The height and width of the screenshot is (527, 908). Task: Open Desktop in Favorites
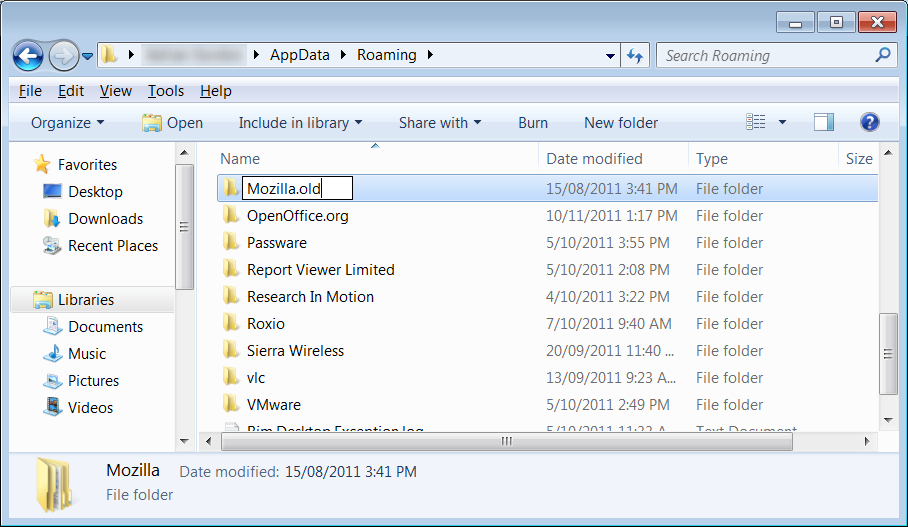click(96, 192)
